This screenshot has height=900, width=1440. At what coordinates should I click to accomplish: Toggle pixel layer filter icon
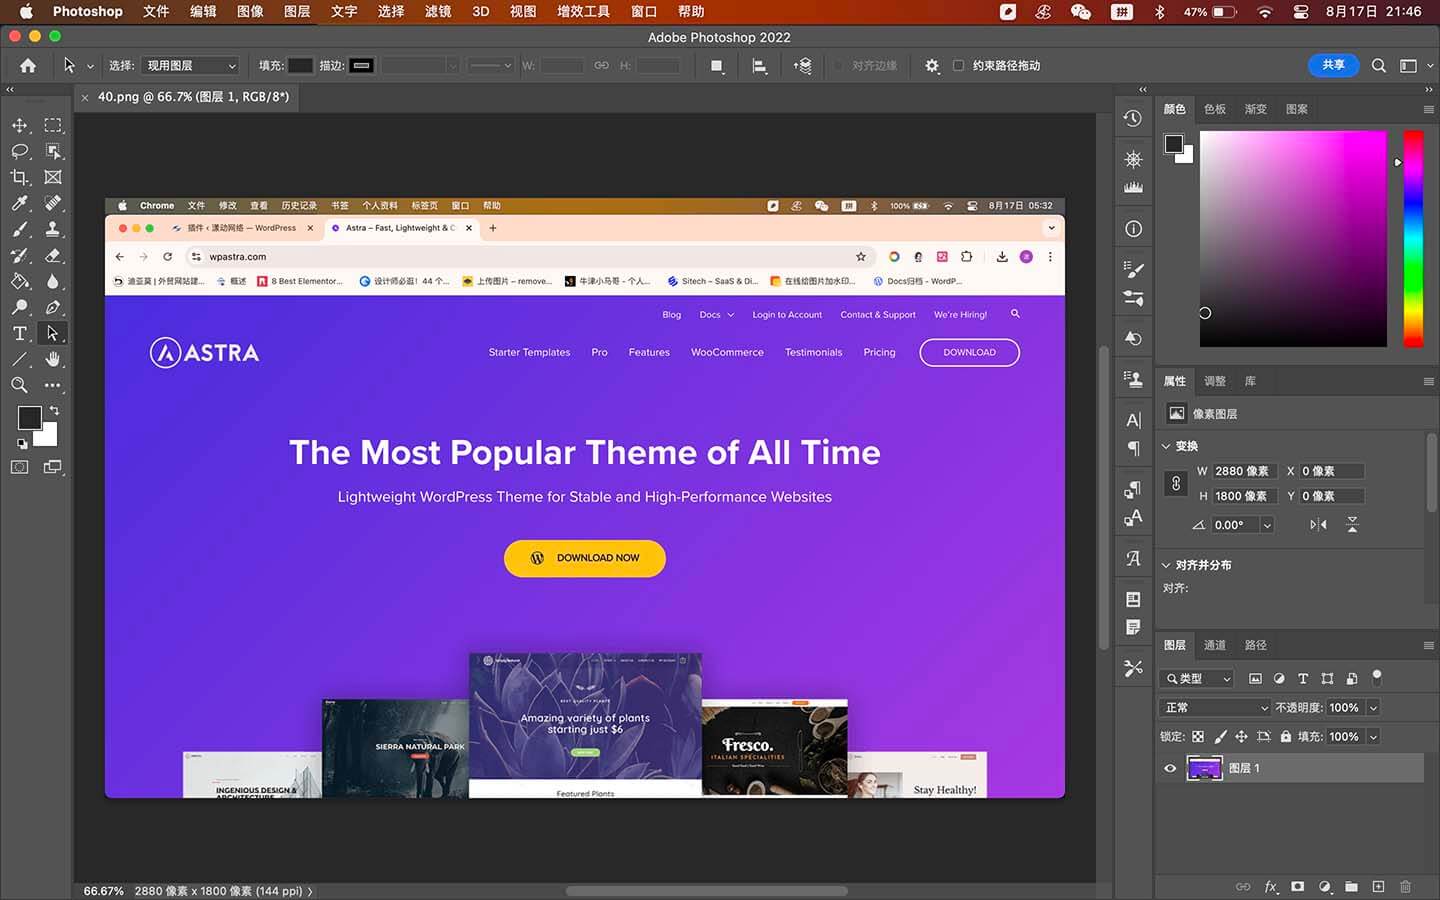(x=1255, y=679)
